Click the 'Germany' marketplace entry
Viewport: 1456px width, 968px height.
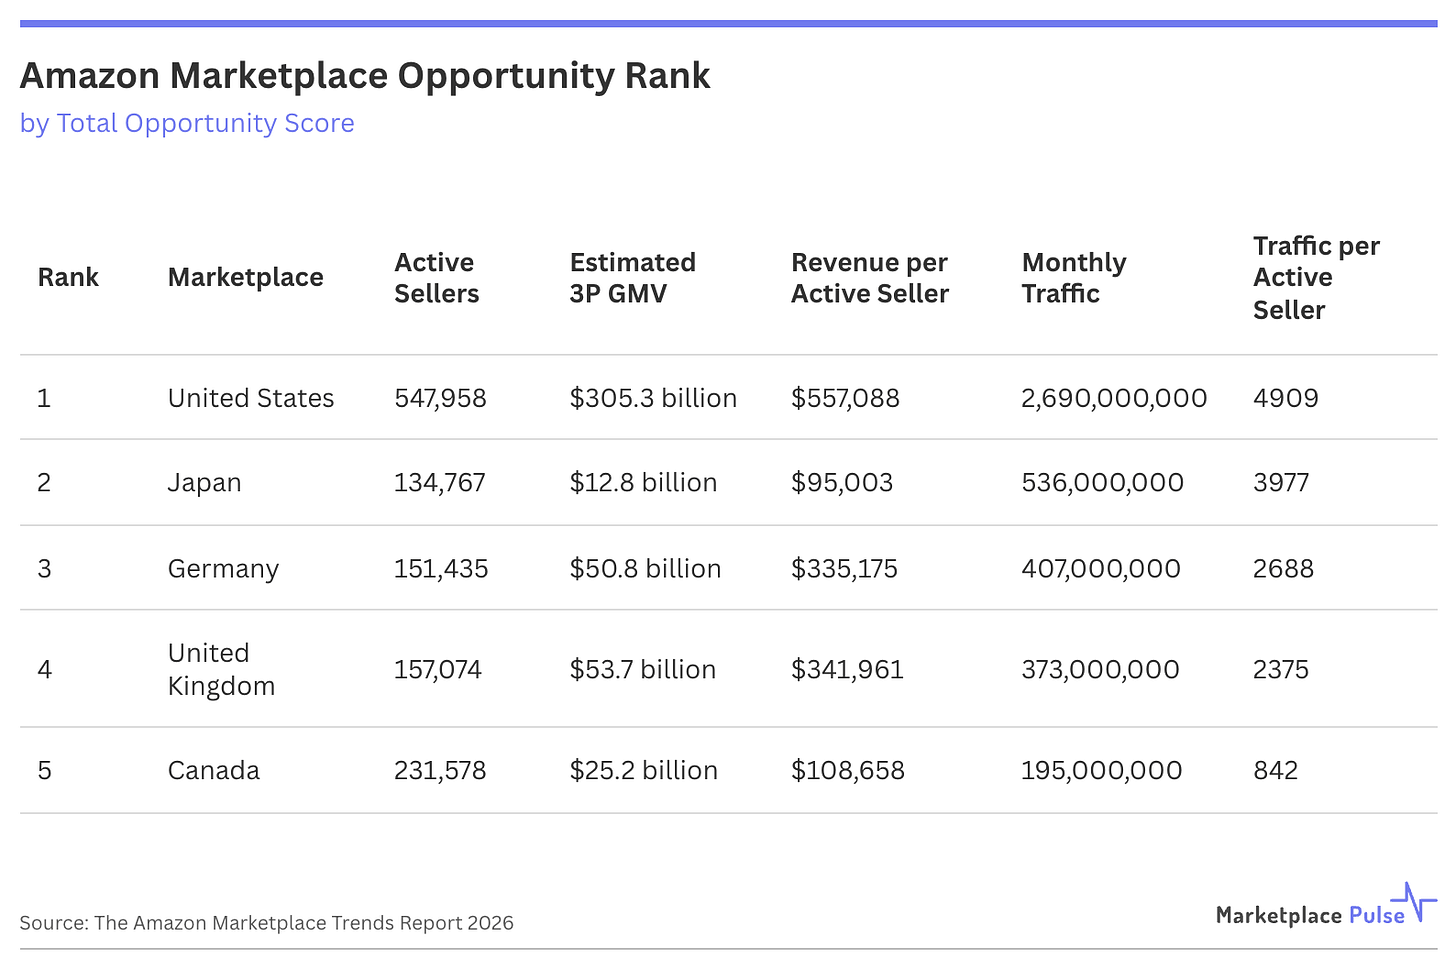pyautogui.click(x=223, y=568)
